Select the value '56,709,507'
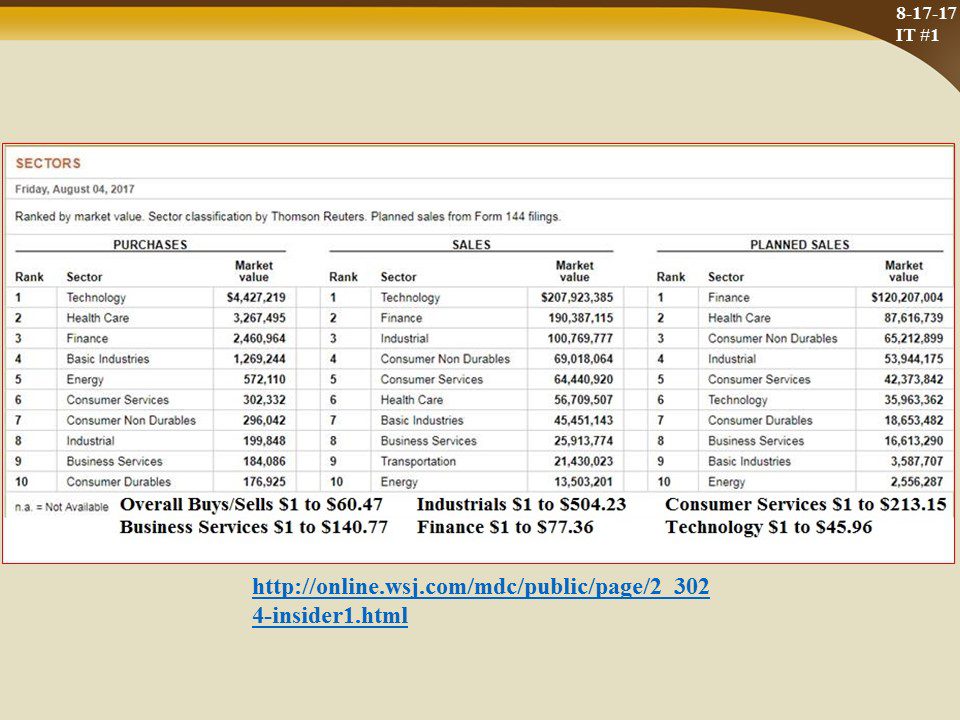The width and height of the screenshot is (960, 720). [x=583, y=400]
